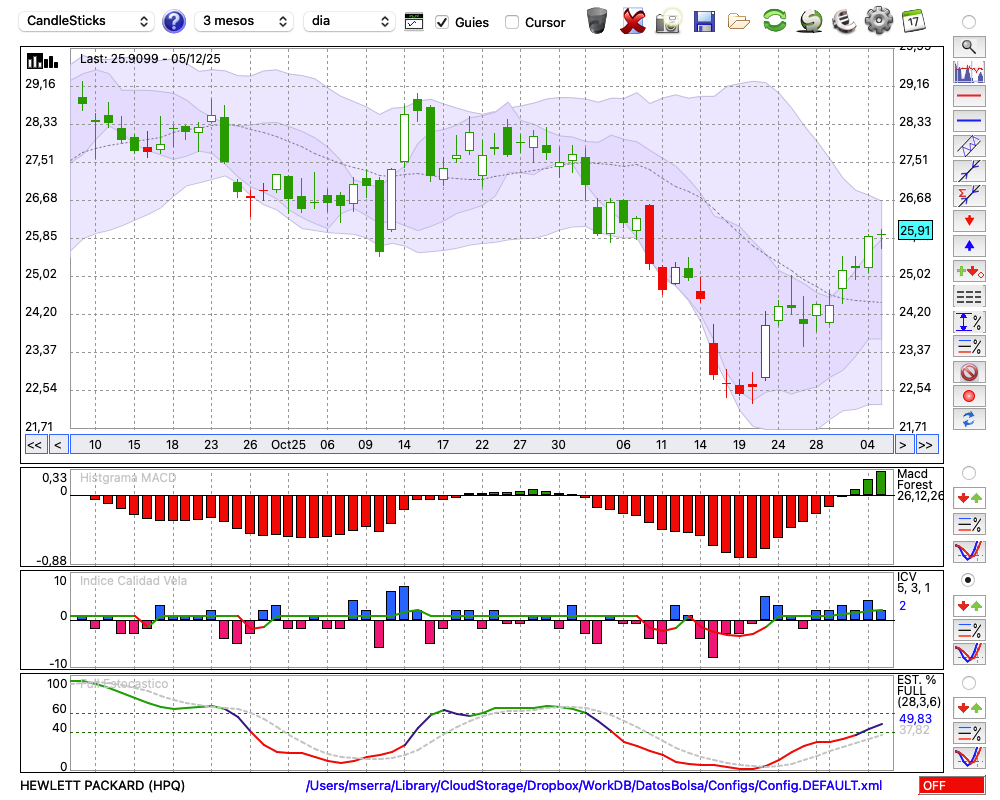This screenshot has height=800, width=1000.
Task: Step back with the '<' button
Action: point(57,445)
